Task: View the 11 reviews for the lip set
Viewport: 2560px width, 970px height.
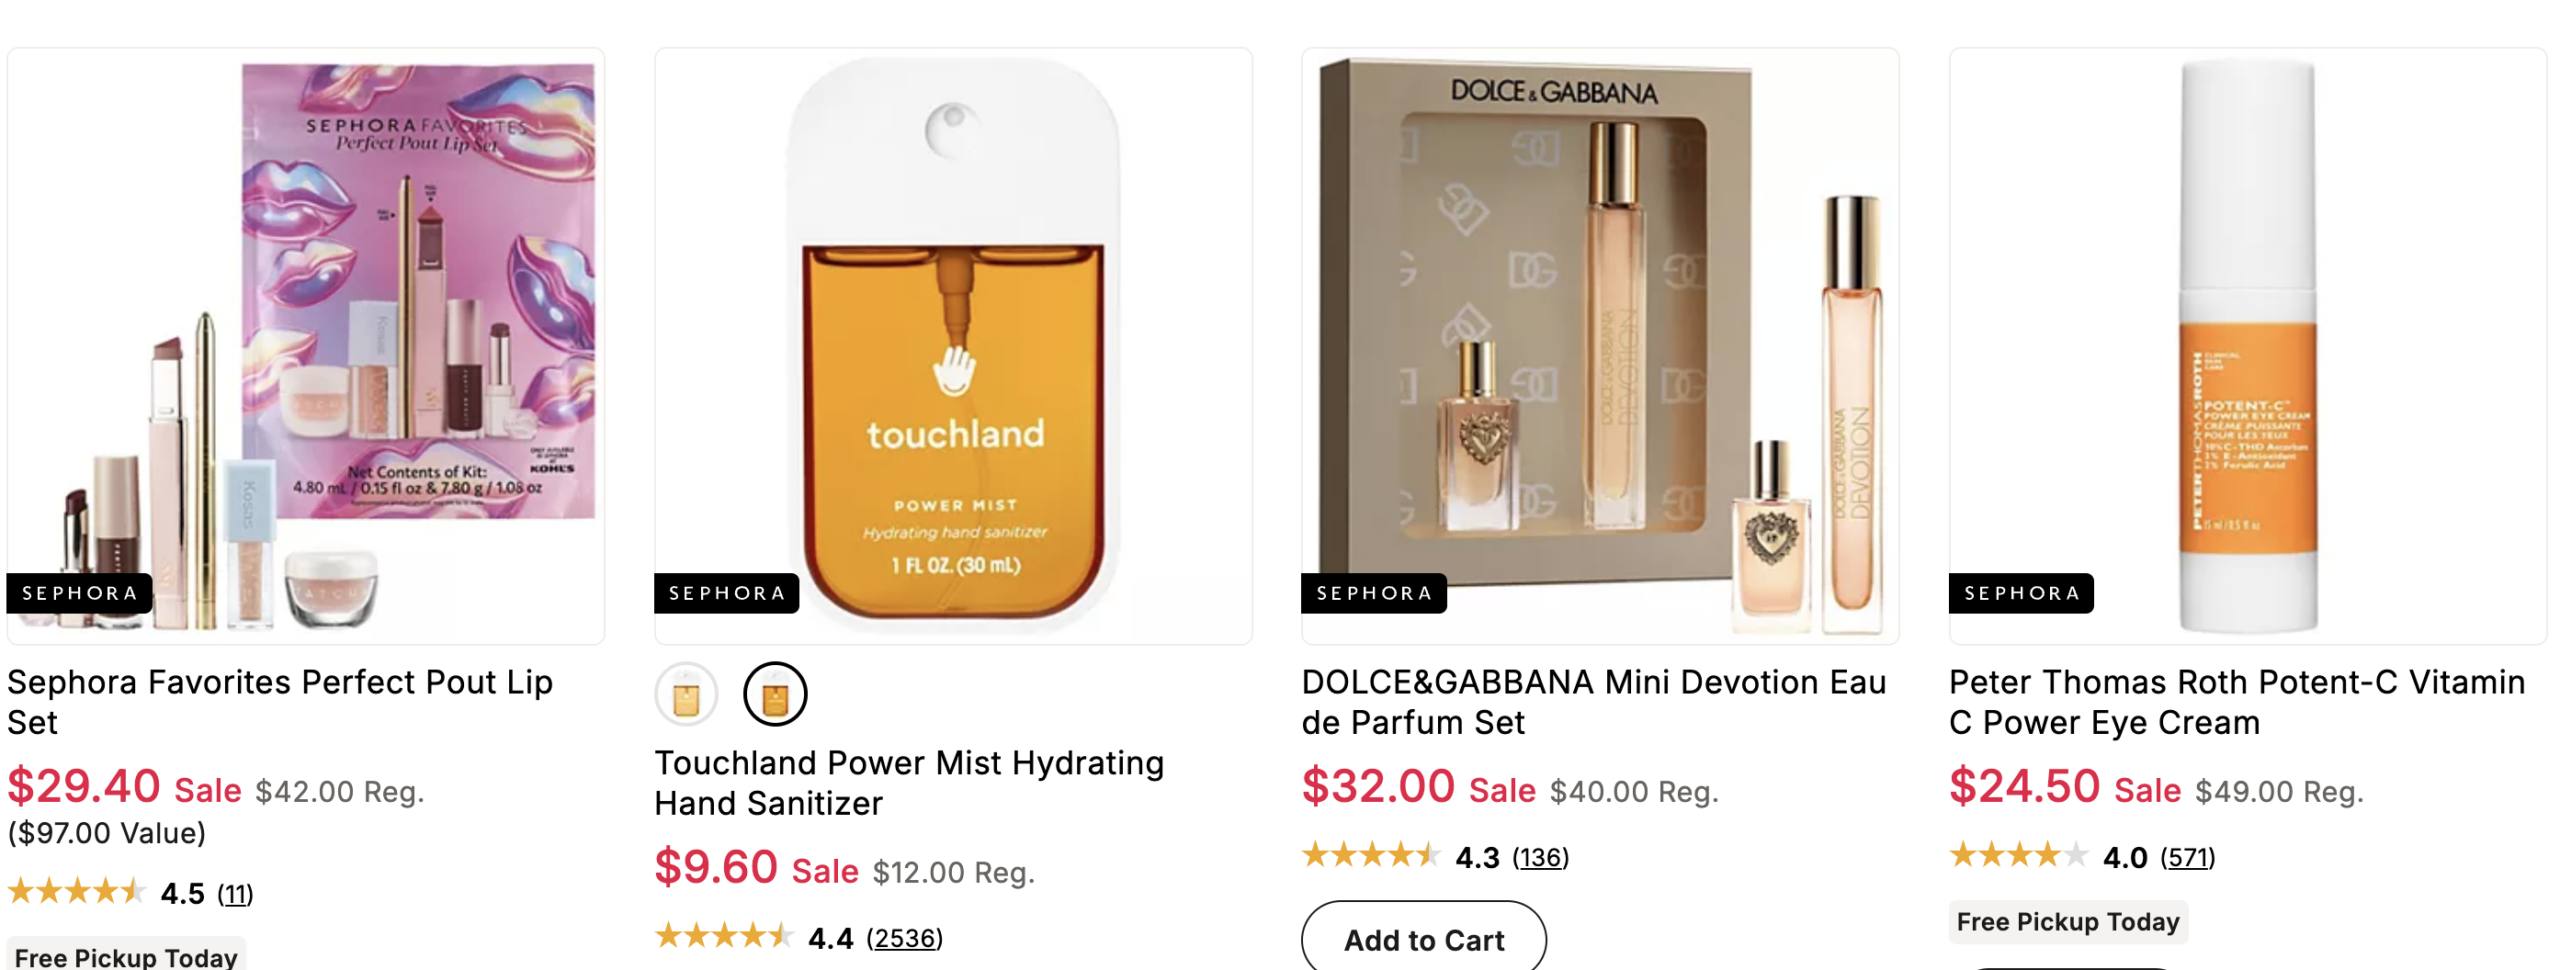Action: 236,893
